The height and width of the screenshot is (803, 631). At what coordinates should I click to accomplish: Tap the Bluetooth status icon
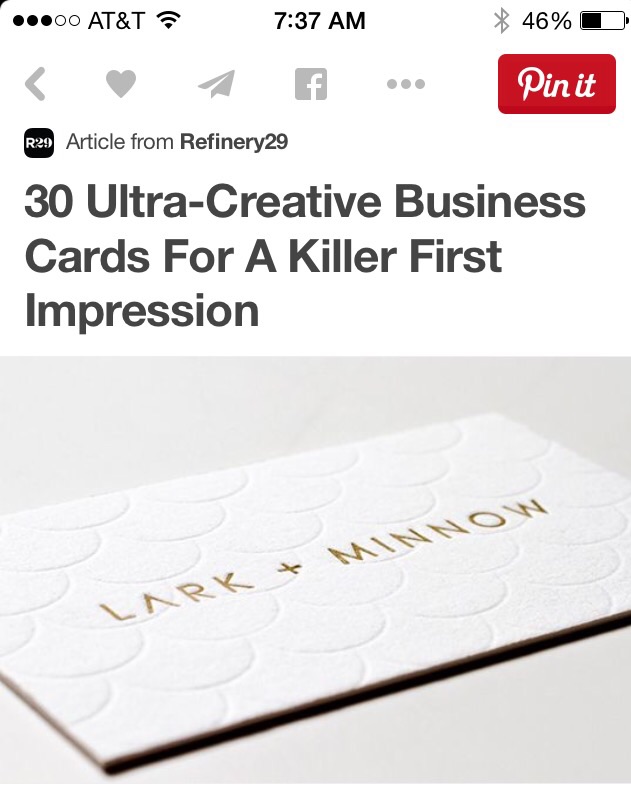click(501, 20)
